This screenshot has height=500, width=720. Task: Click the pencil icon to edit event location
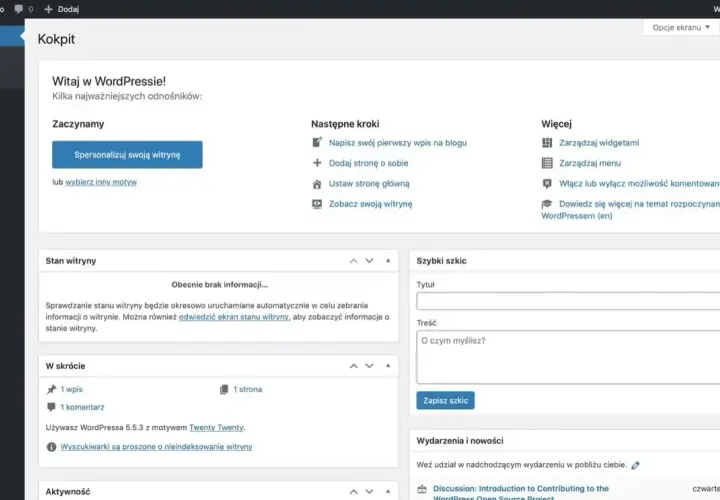click(x=635, y=466)
